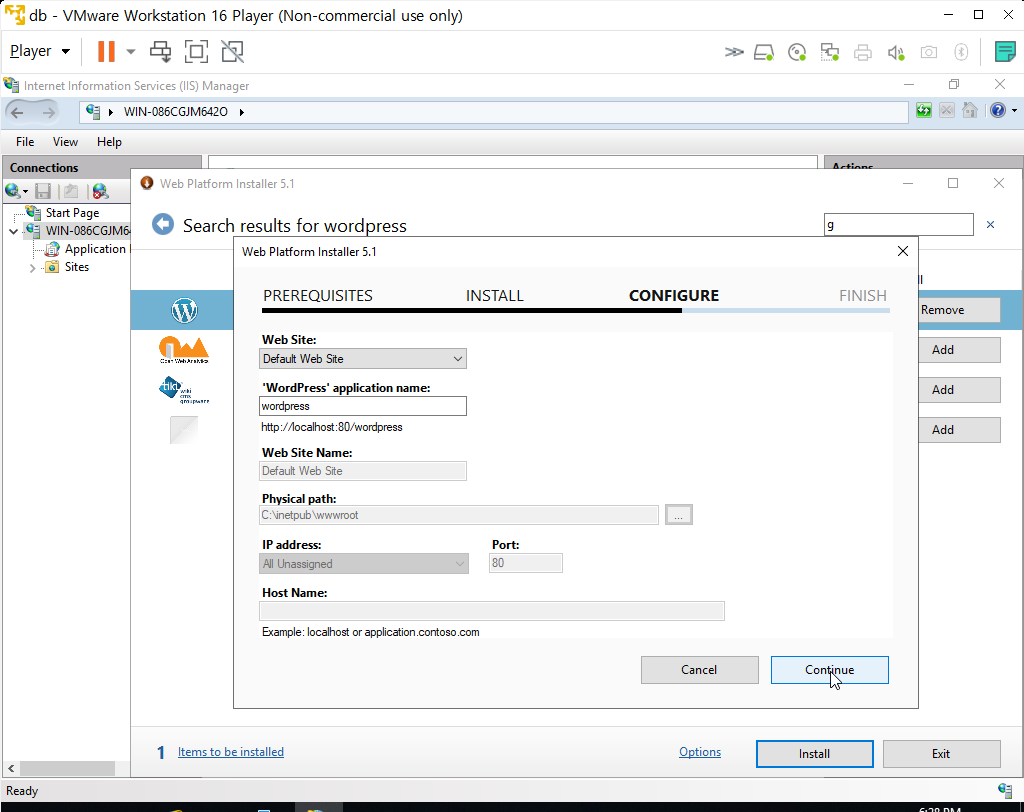Screen dimensions: 1024x812
Task: Click the browse ... button for Physical path
Action: (x=679, y=515)
